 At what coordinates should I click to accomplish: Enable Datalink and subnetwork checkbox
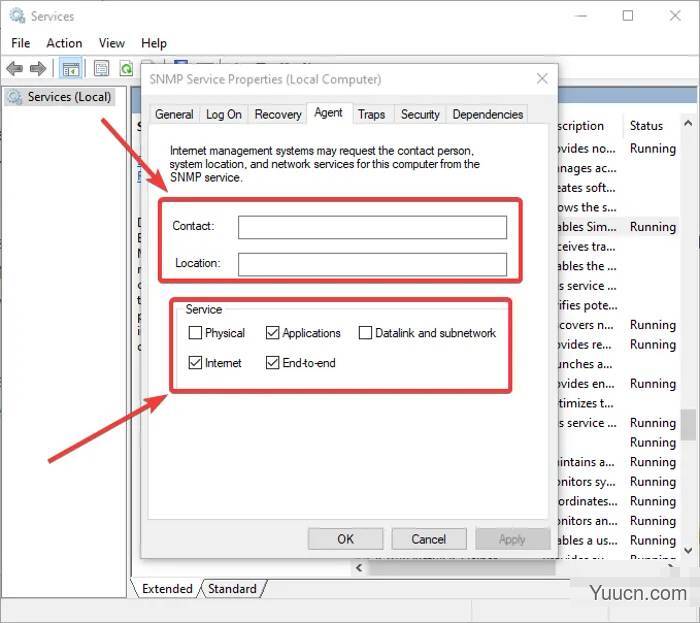365,332
